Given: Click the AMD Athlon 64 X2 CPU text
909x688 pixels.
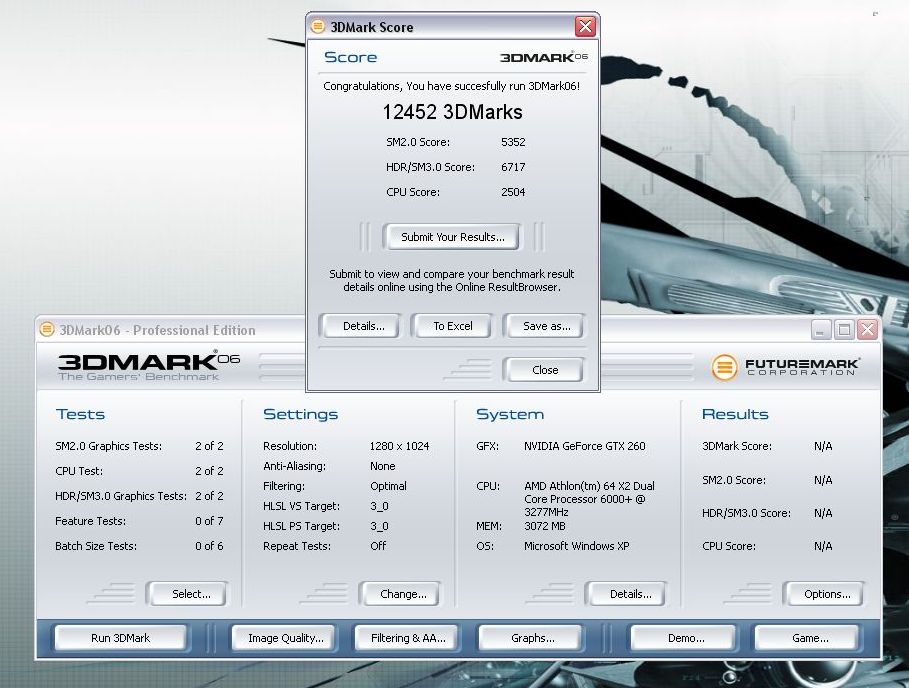Looking at the screenshot, I should 589,499.
